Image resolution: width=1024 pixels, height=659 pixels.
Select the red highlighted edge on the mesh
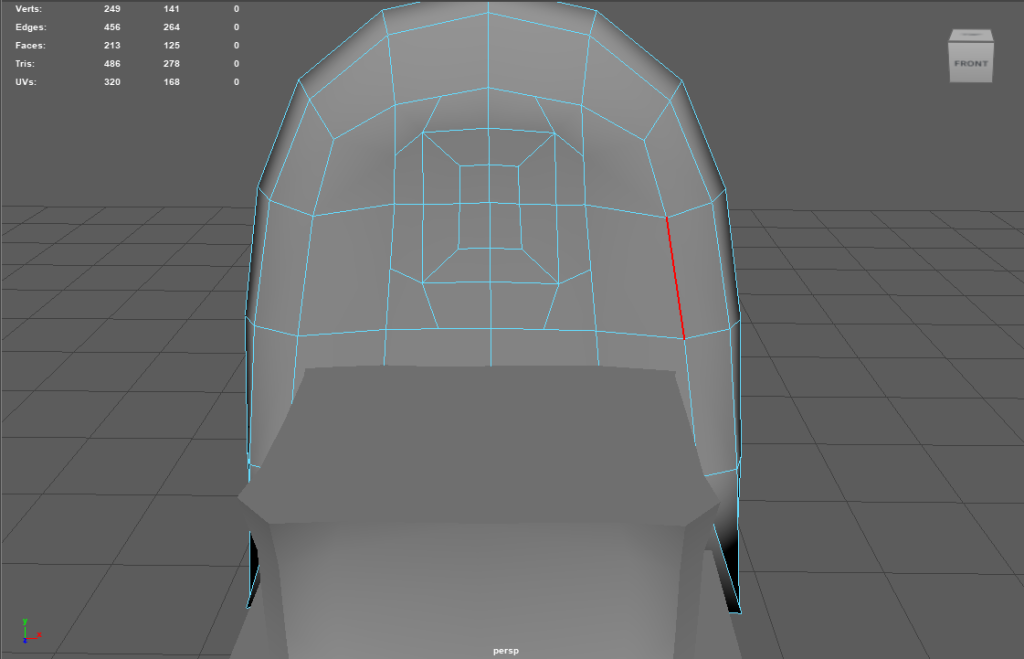tap(675, 277)
